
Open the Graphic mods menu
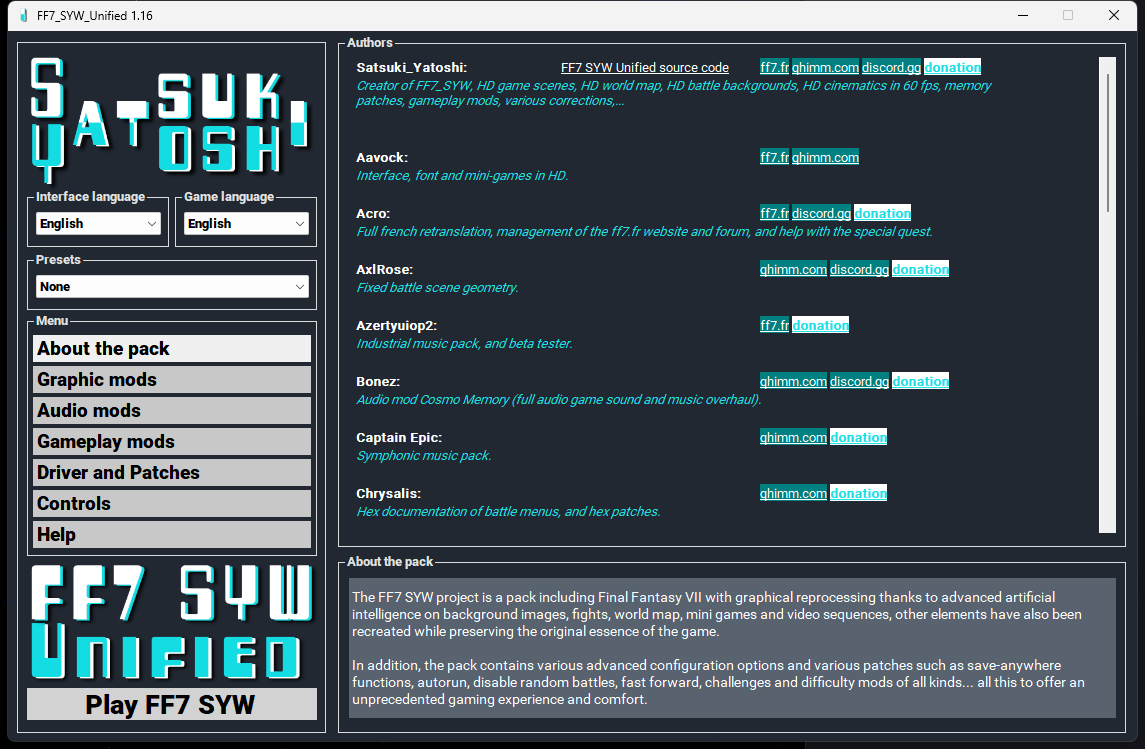(172, 380)
